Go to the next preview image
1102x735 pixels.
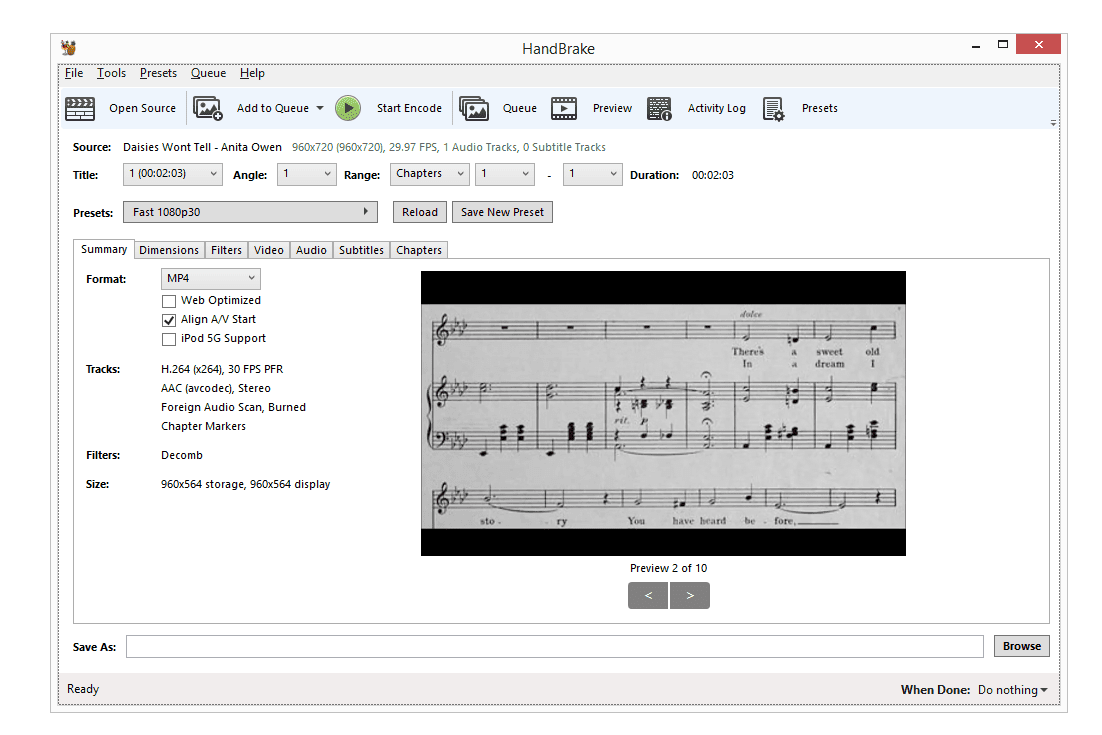pyautogui.click(x=689, y=596)
